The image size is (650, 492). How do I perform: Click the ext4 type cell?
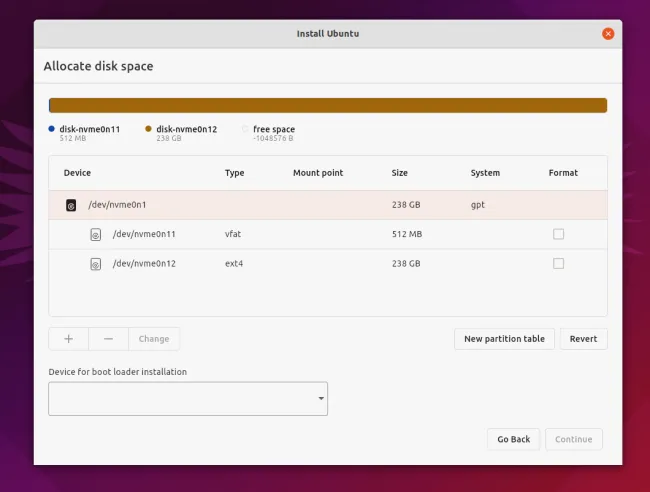click(234, 264)
